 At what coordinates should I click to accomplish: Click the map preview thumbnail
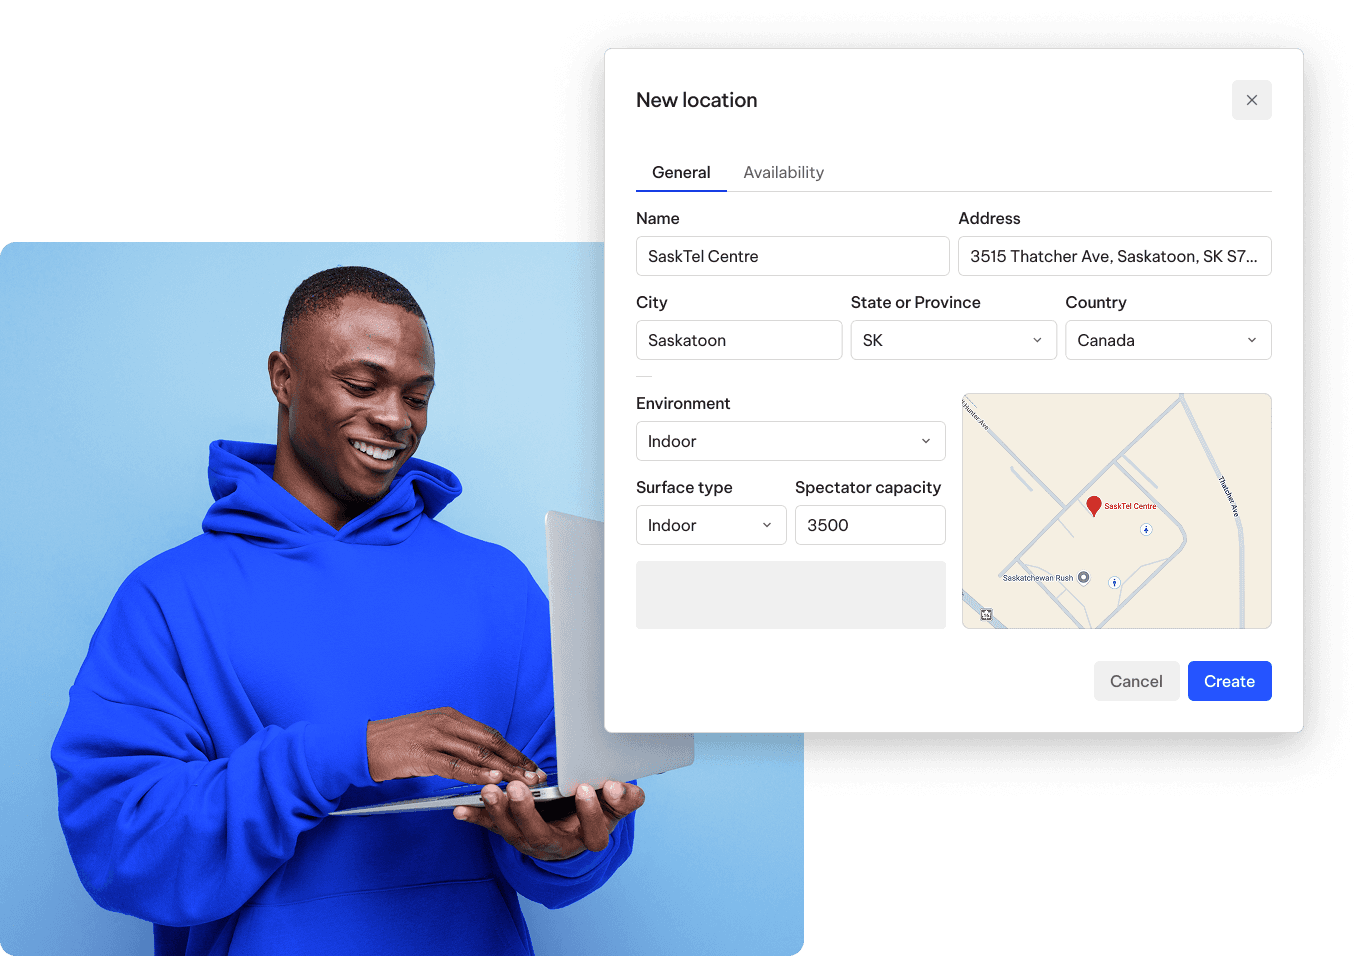click(1116, 511)
